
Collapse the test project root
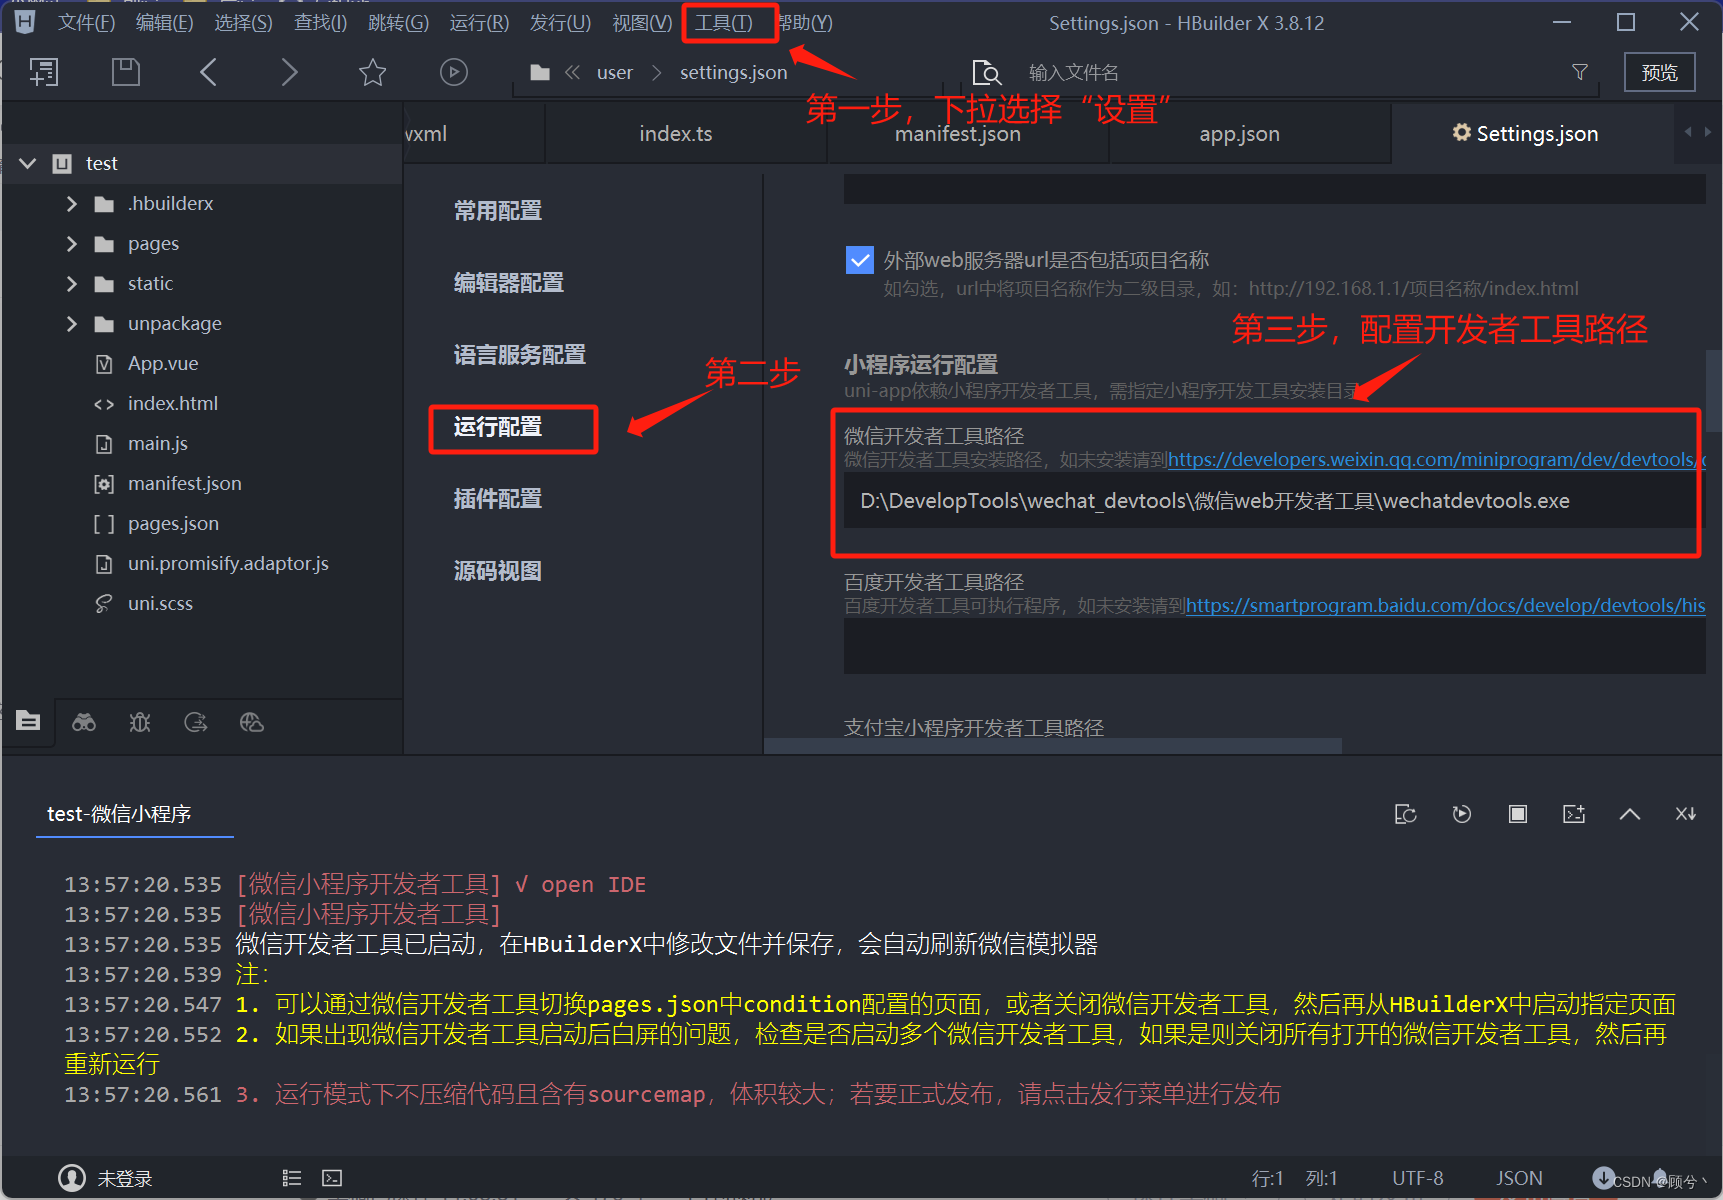pos(28,163)
